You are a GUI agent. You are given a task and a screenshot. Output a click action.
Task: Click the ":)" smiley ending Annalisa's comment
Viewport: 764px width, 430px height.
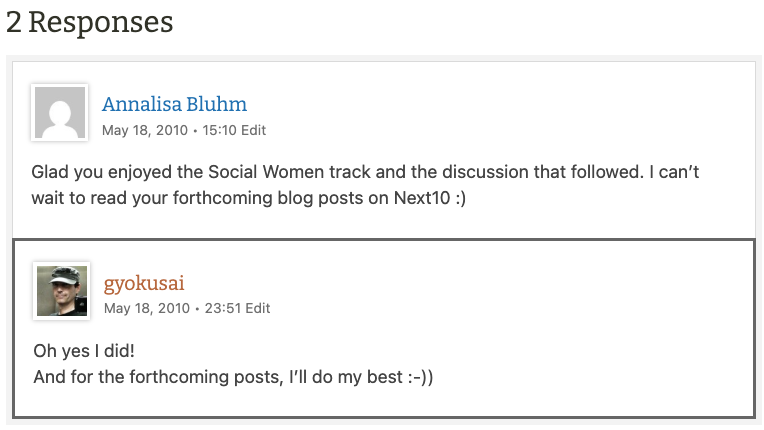pyautogui.click(x=459, y=198)
